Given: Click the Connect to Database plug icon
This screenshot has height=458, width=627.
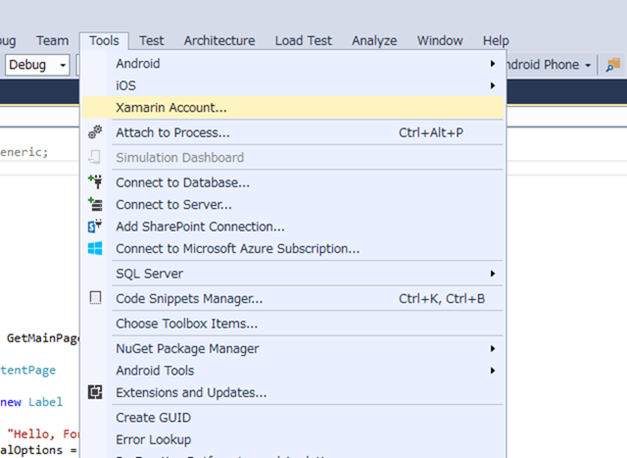Looking at the screenshot, I should pos(95,182).
